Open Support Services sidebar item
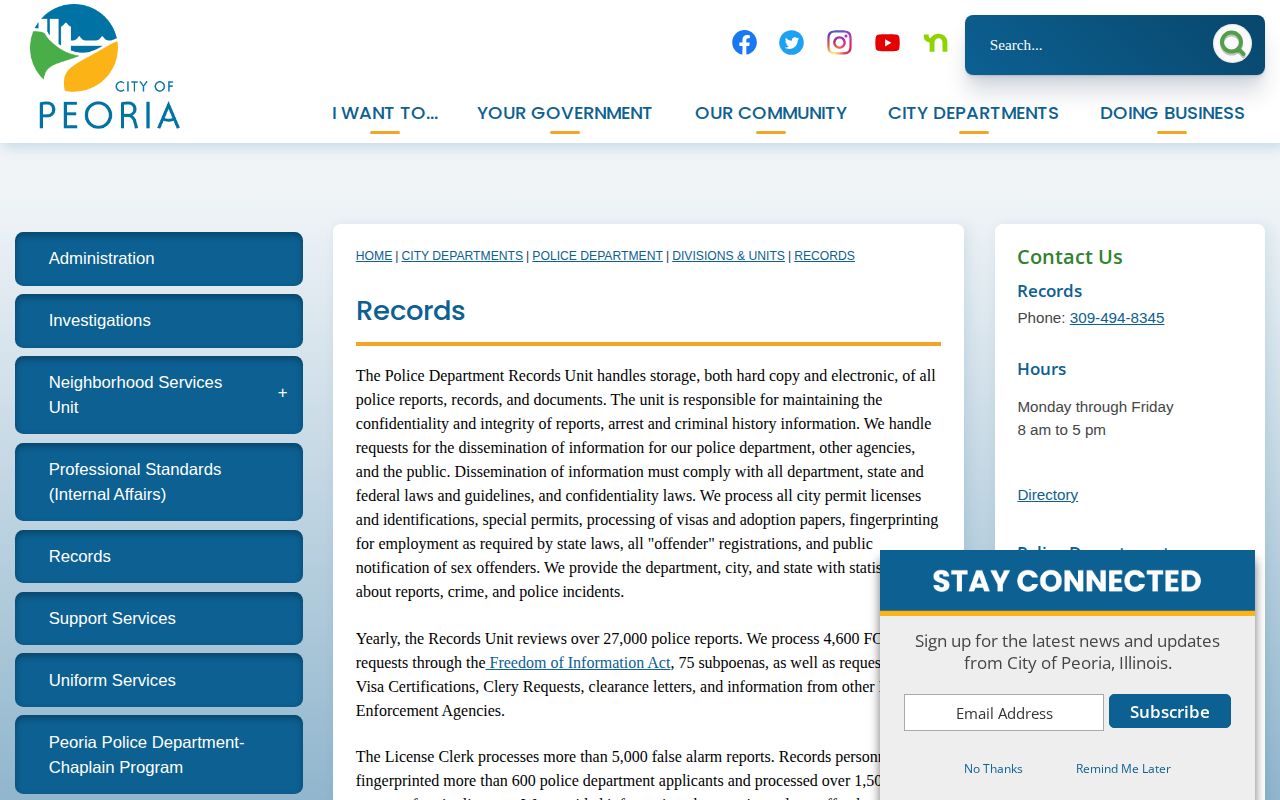Image resolution: width=1280 pixels, height=800 pixels. click(159, 618)
